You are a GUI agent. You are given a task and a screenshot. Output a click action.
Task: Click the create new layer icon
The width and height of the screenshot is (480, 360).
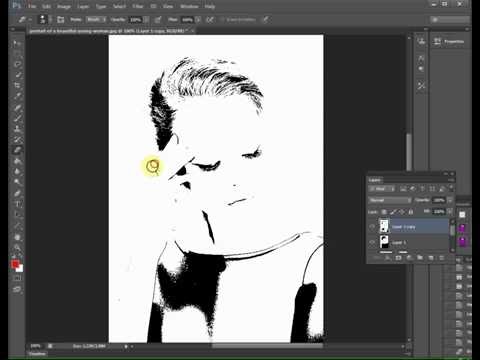[x=431, y=258]
